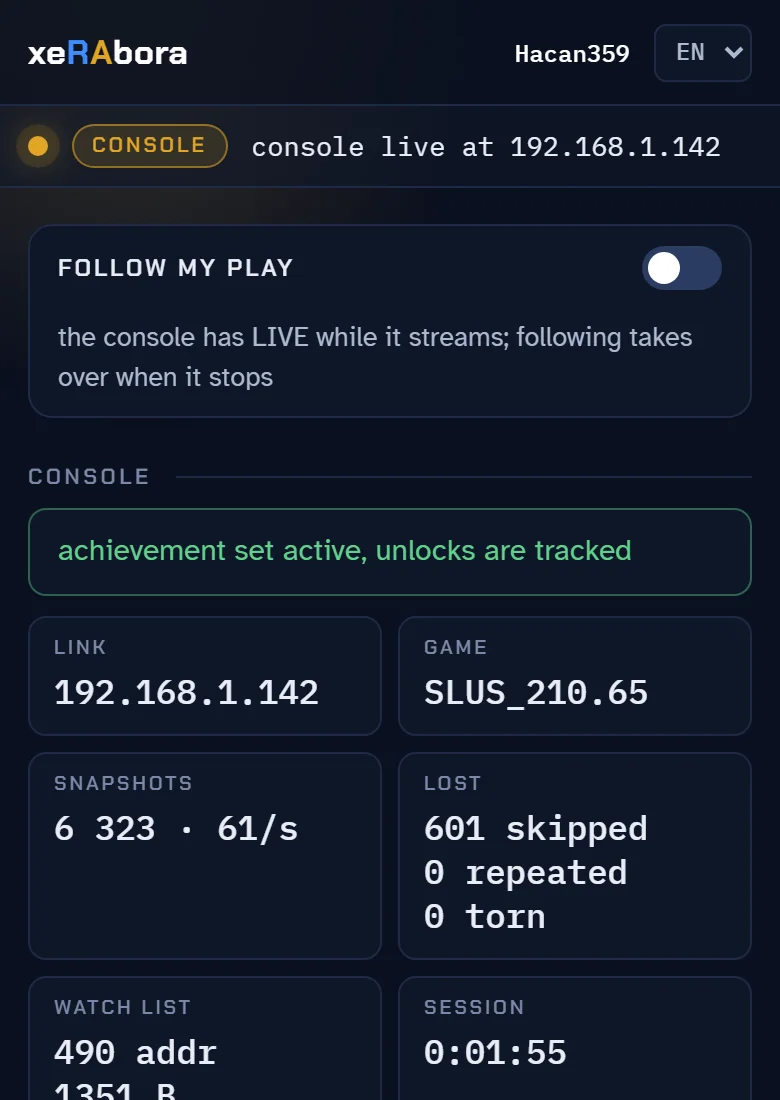
Task: Toggle the Follow My Play switch
Action: click(x=681, y=268)
